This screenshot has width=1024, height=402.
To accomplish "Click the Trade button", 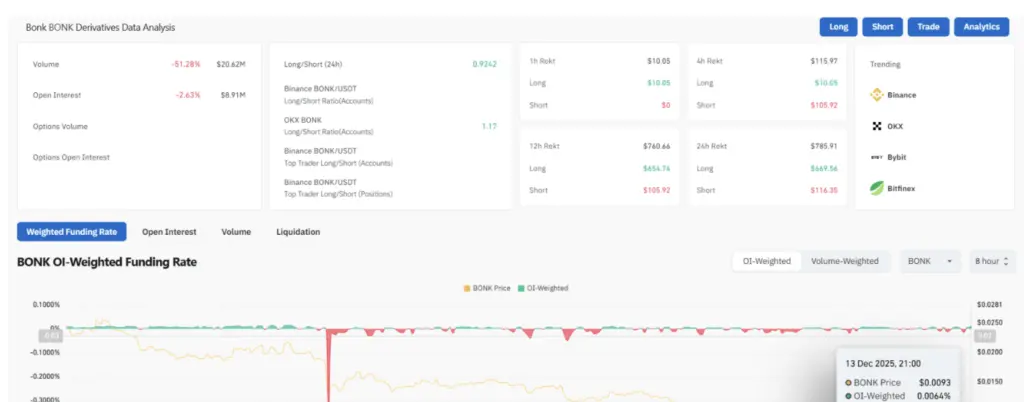I will (928, 27).
